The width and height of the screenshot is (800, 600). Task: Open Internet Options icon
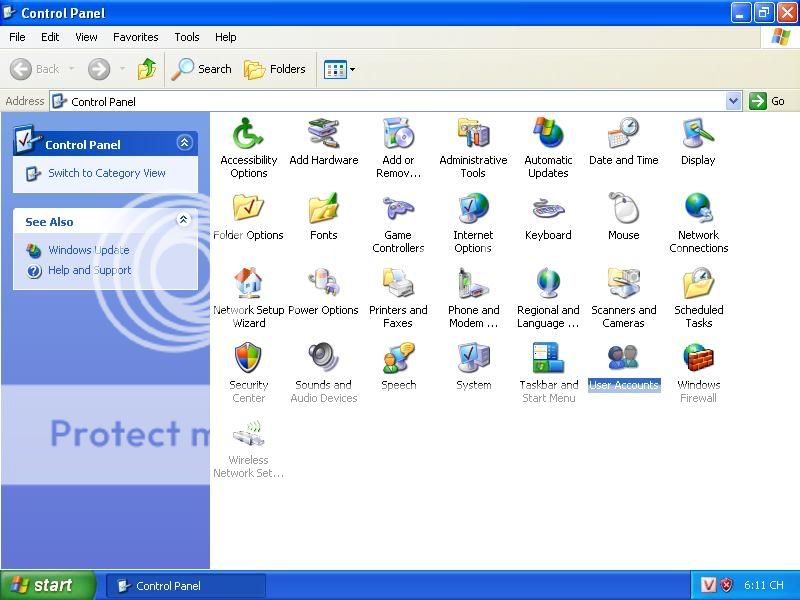tap(473, 223)
